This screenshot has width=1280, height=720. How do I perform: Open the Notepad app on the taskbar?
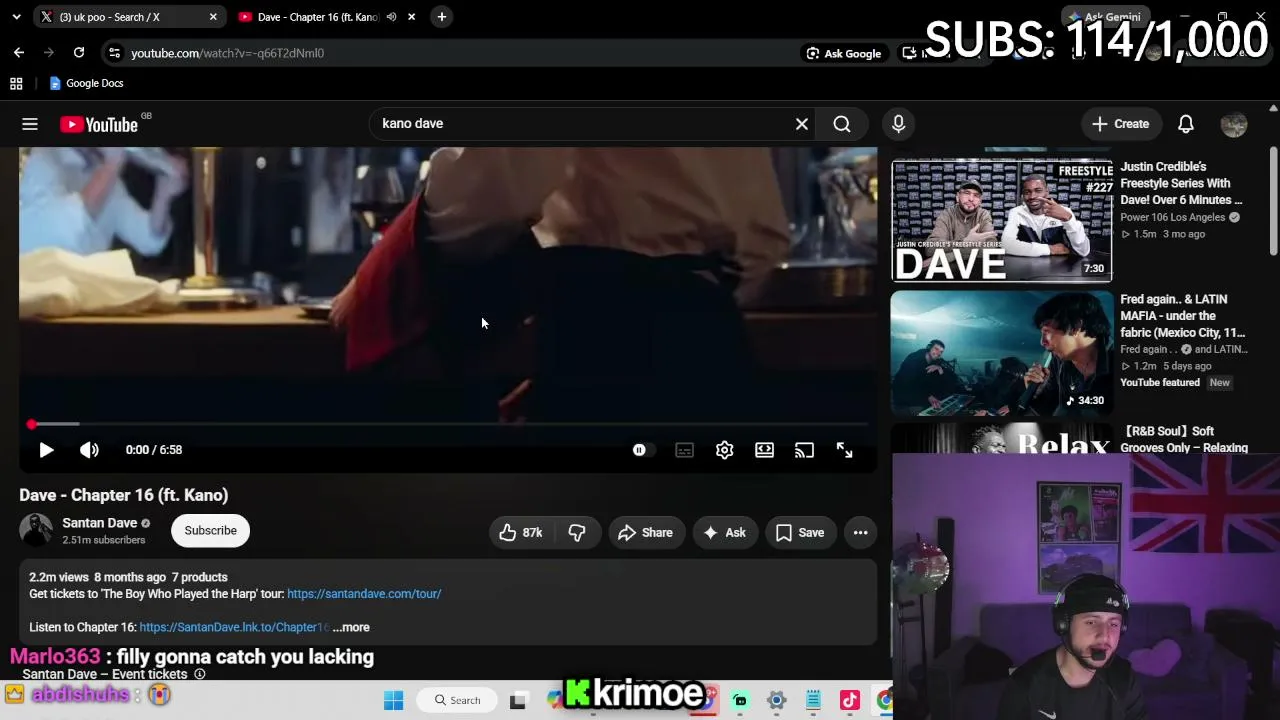(x=813, y=700)
